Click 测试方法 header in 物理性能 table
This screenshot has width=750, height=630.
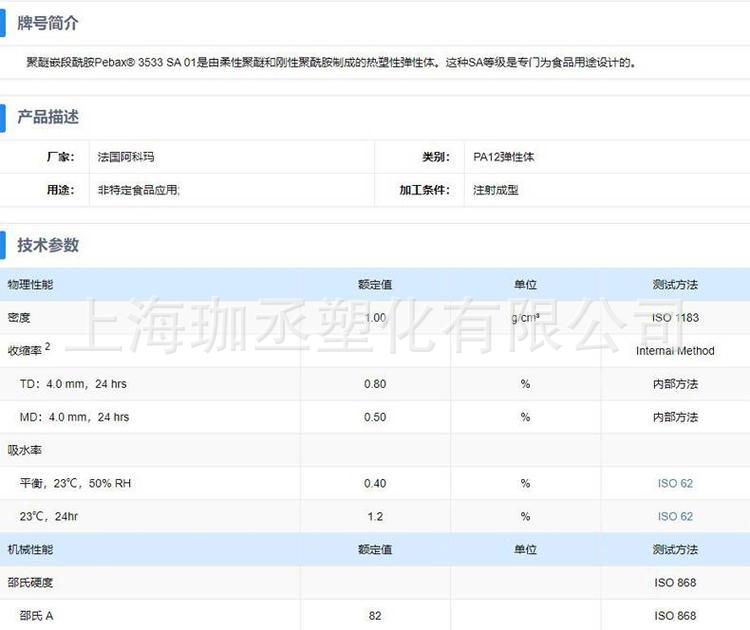coord(675,285)
